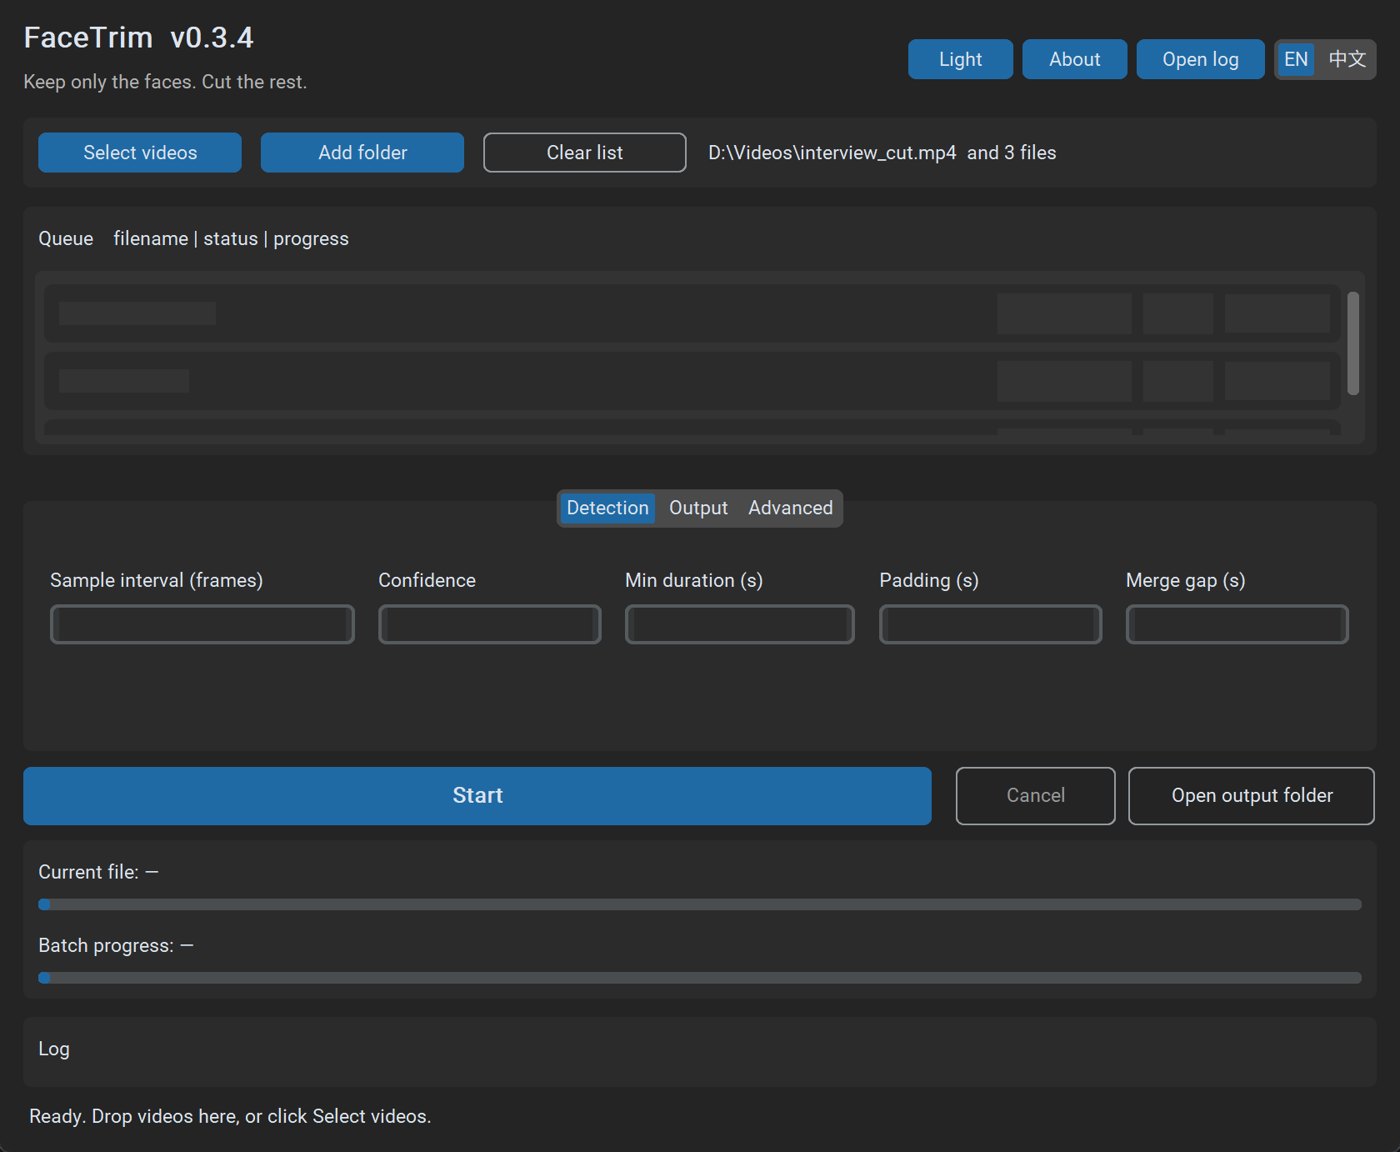Focus the Merge gap (s) field

pyautogui.click(x=1237, y=624)
